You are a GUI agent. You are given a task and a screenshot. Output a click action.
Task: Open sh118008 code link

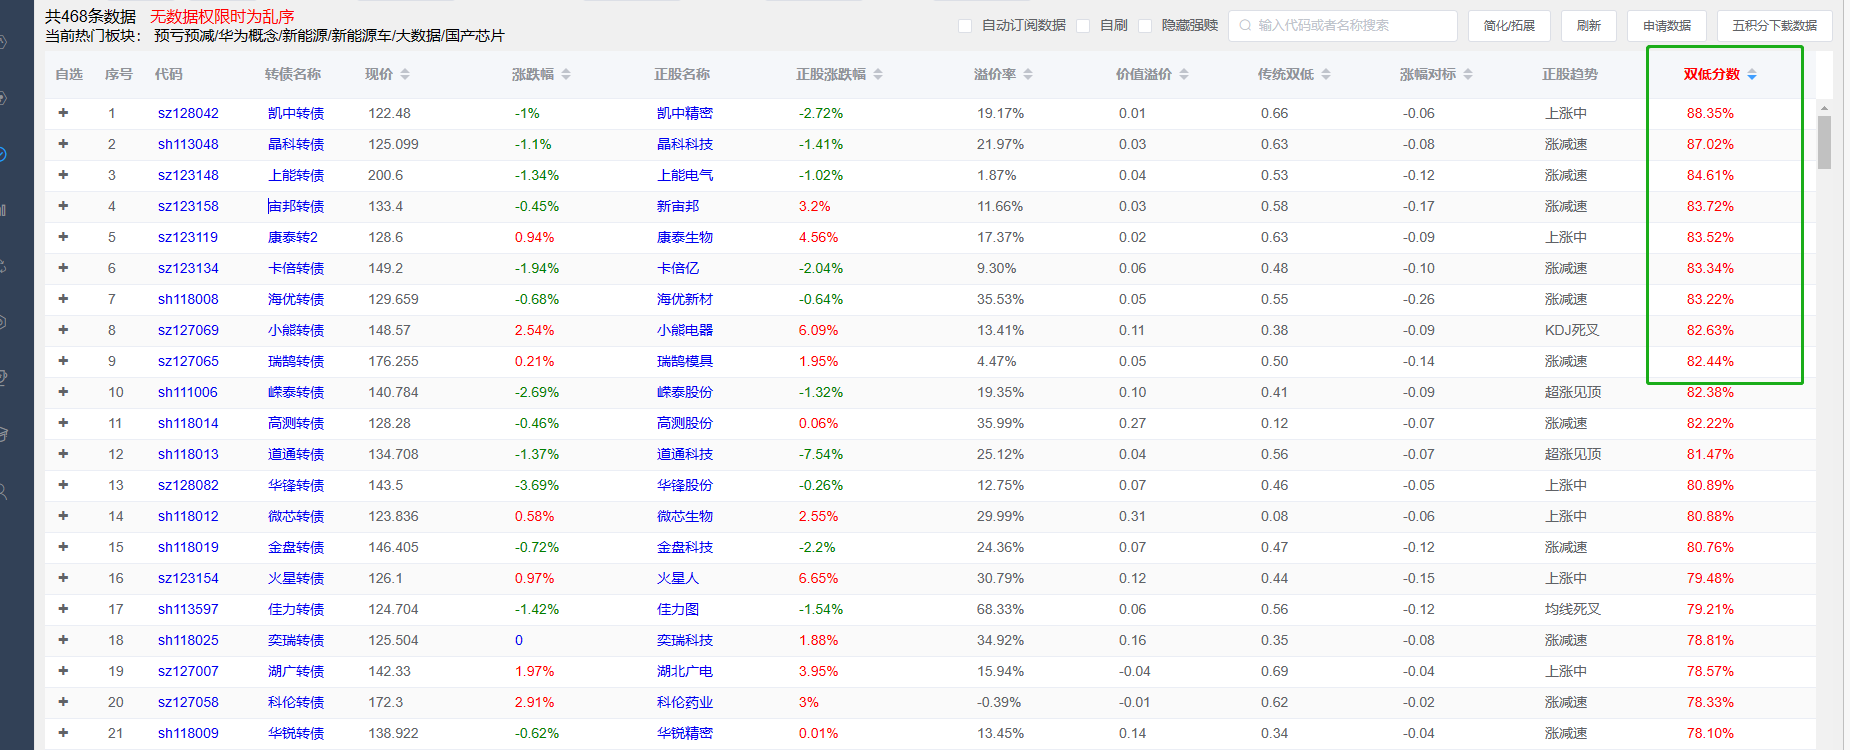tap(188, 299)
